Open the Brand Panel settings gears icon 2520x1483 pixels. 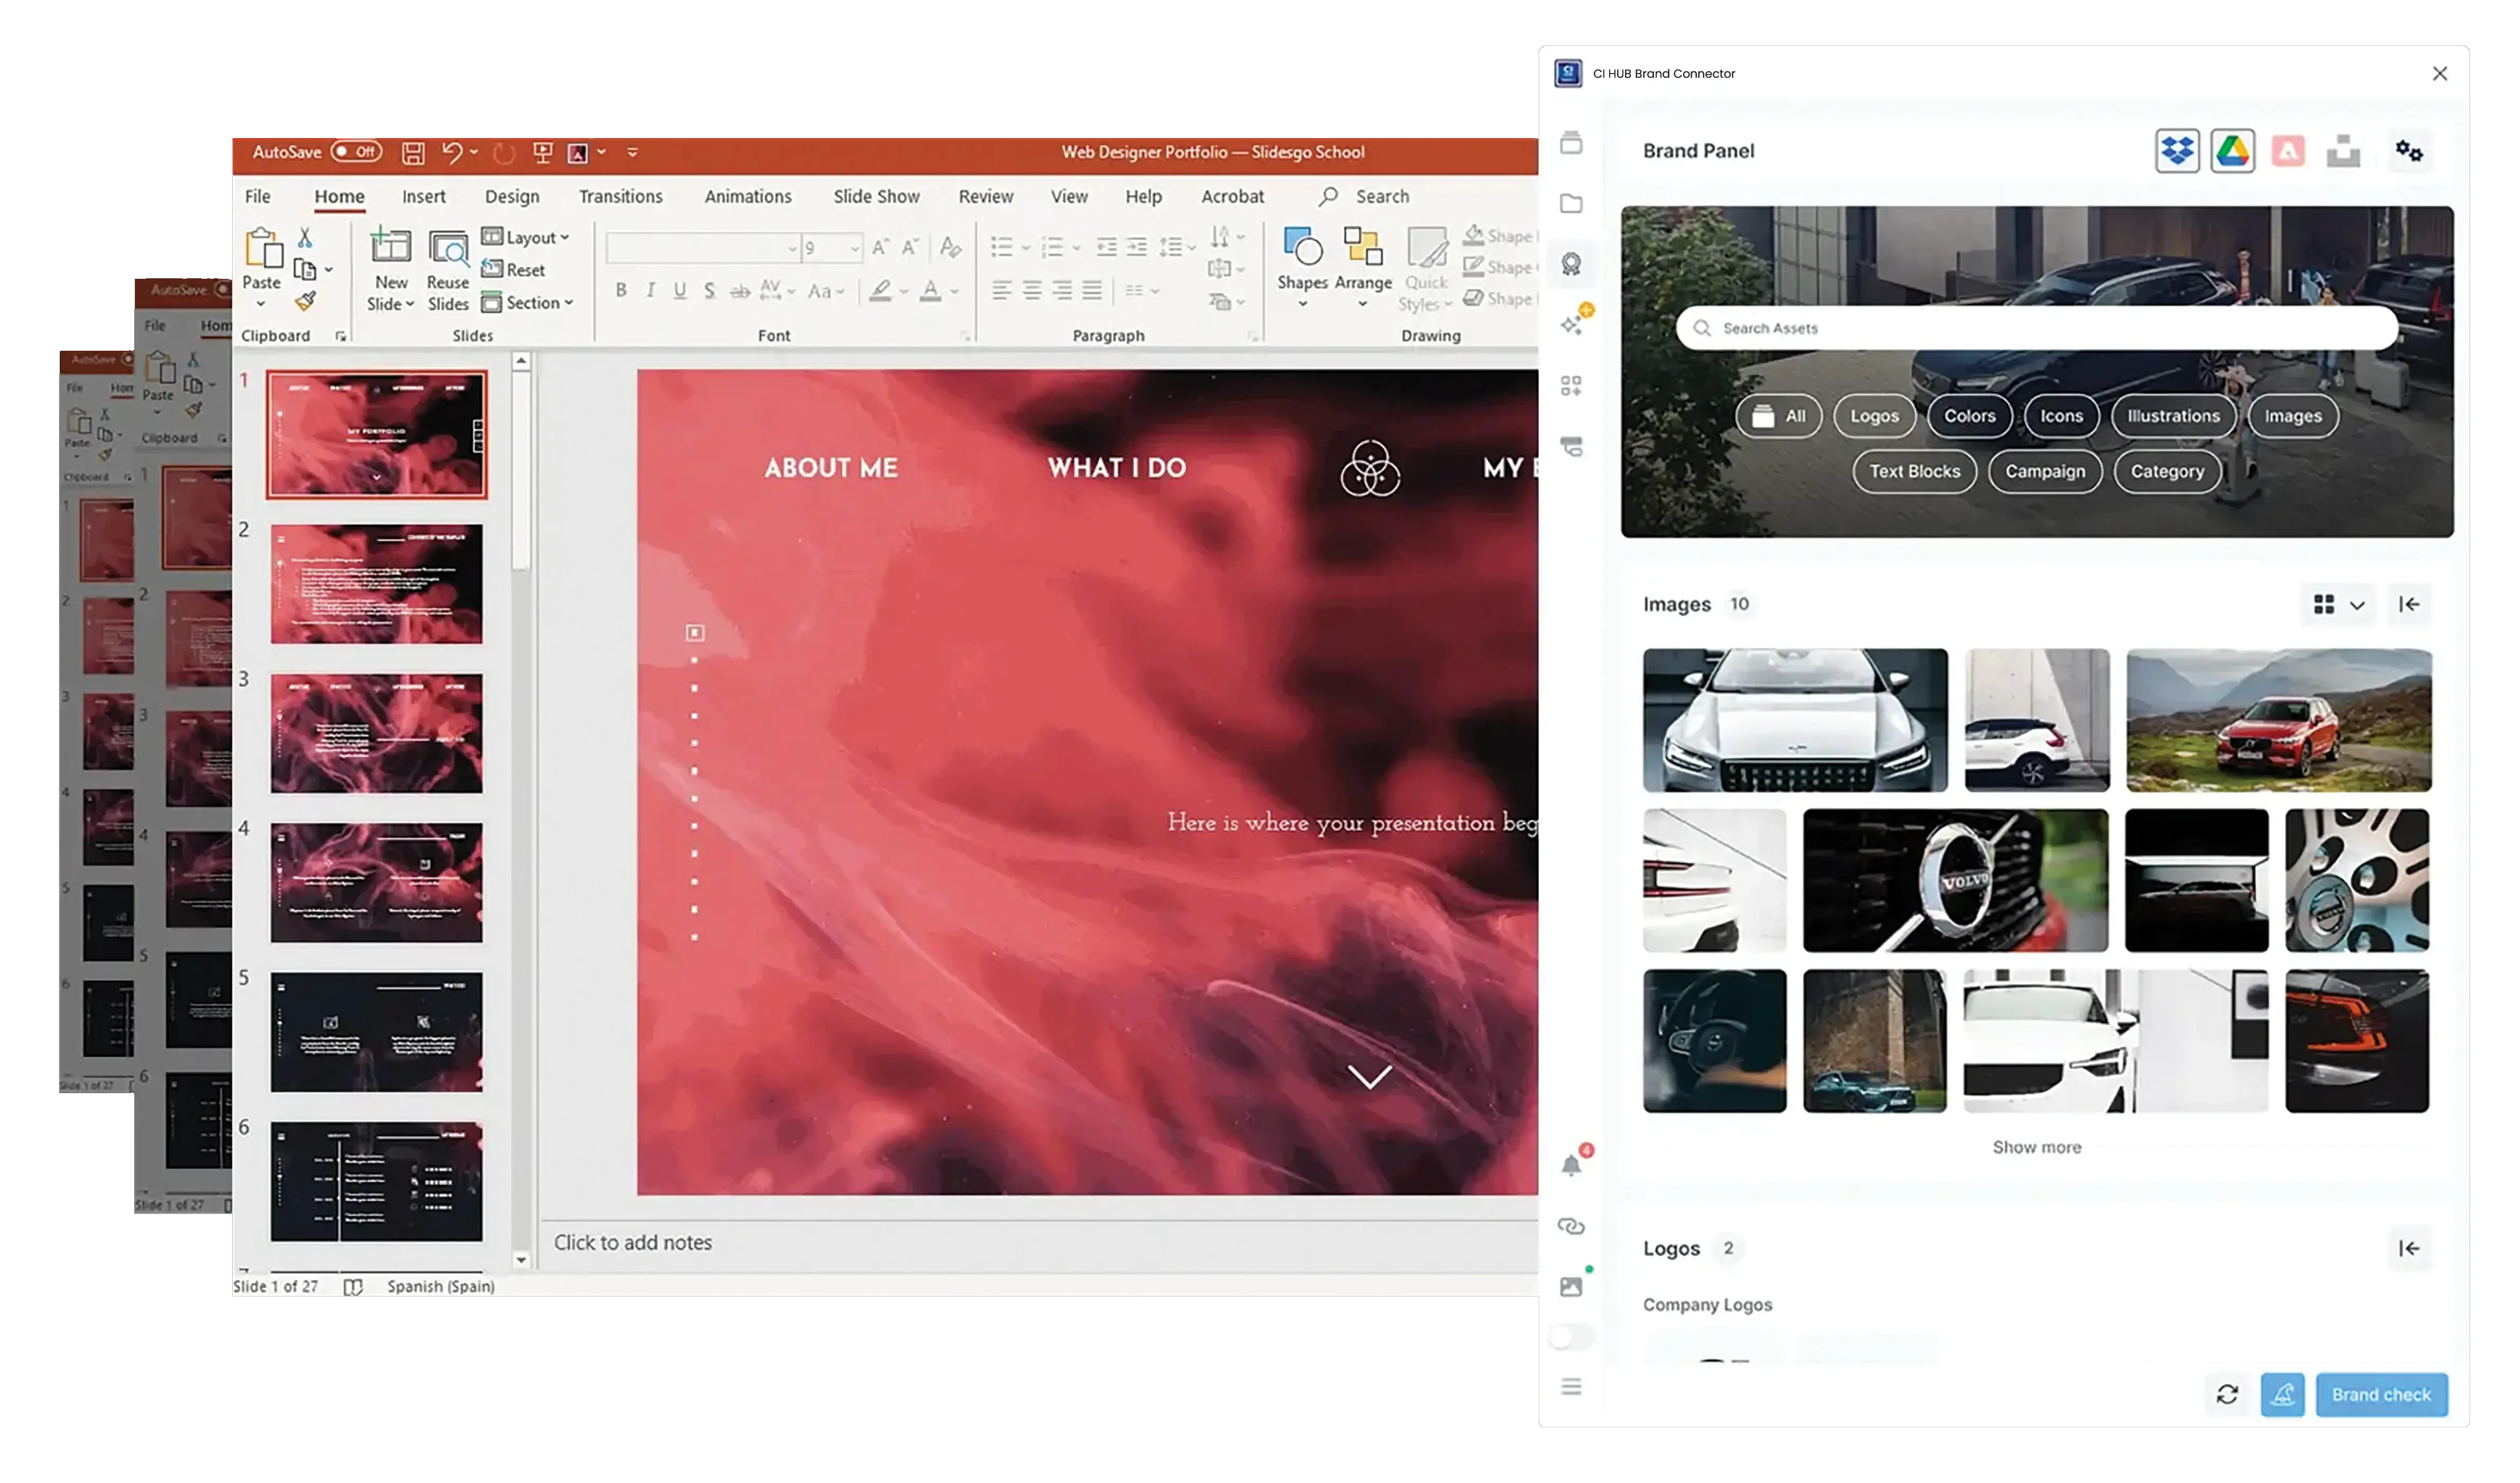pos(2408,152)
